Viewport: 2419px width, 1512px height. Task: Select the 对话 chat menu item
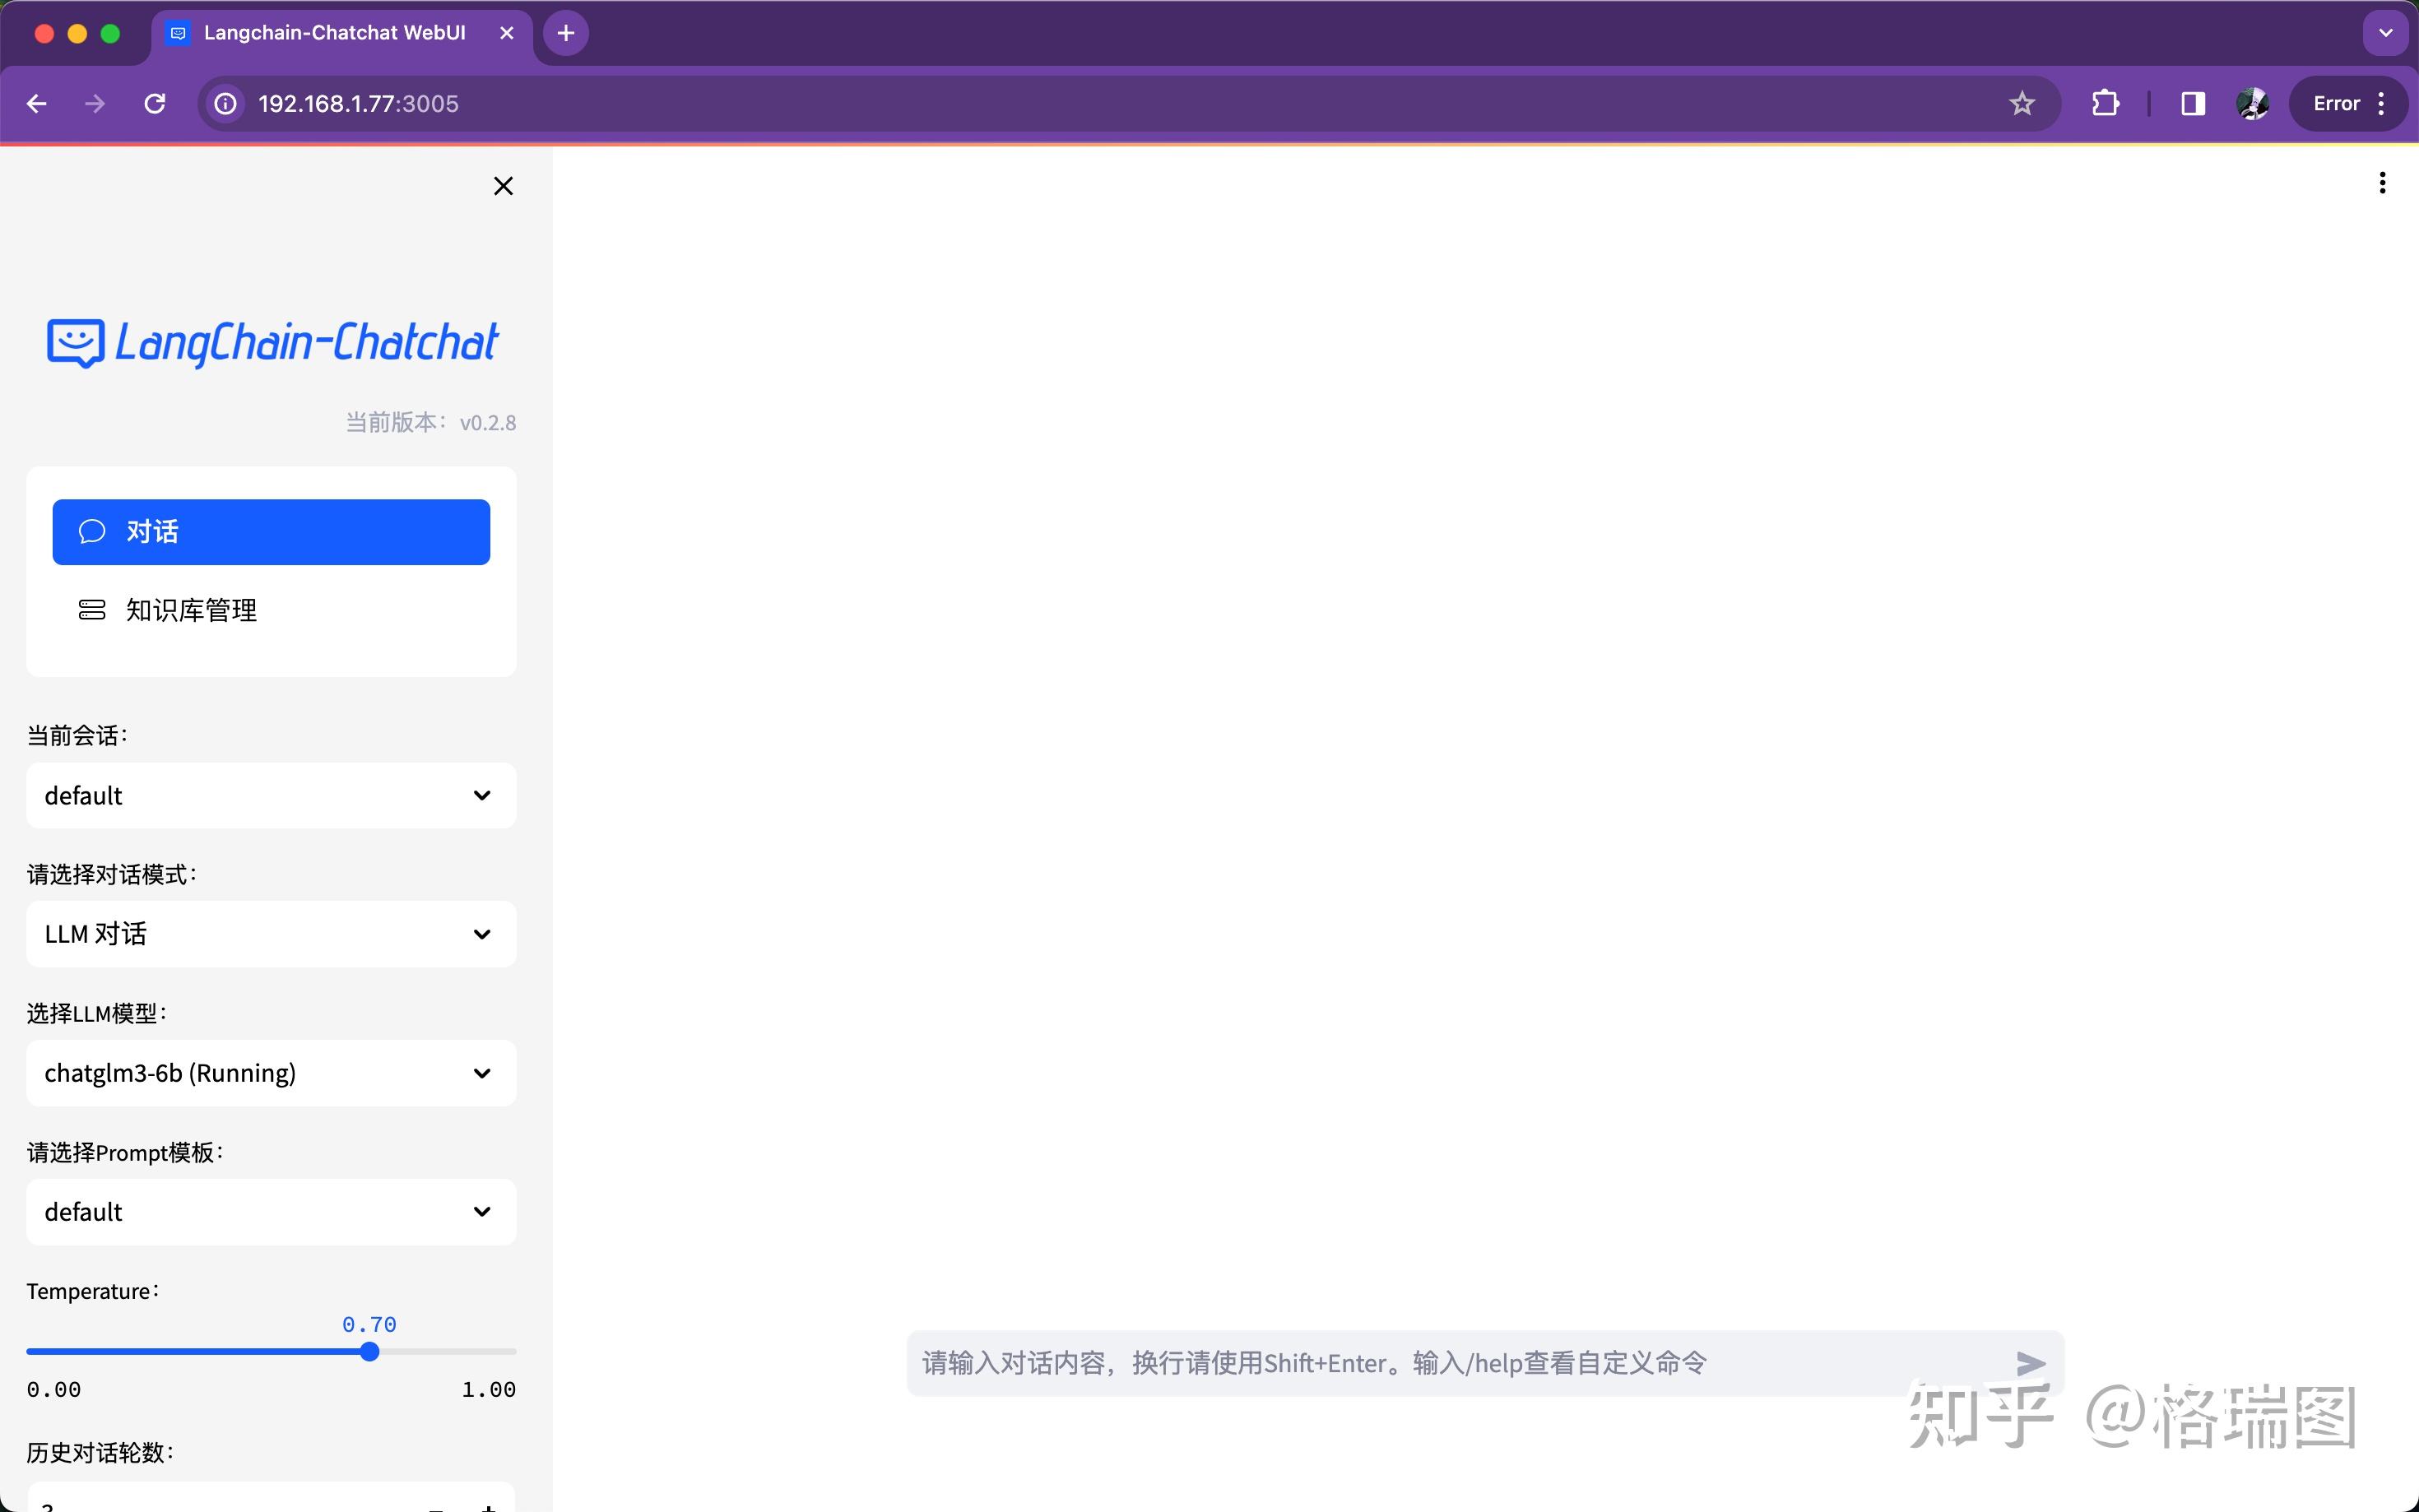tap(271, 532)
